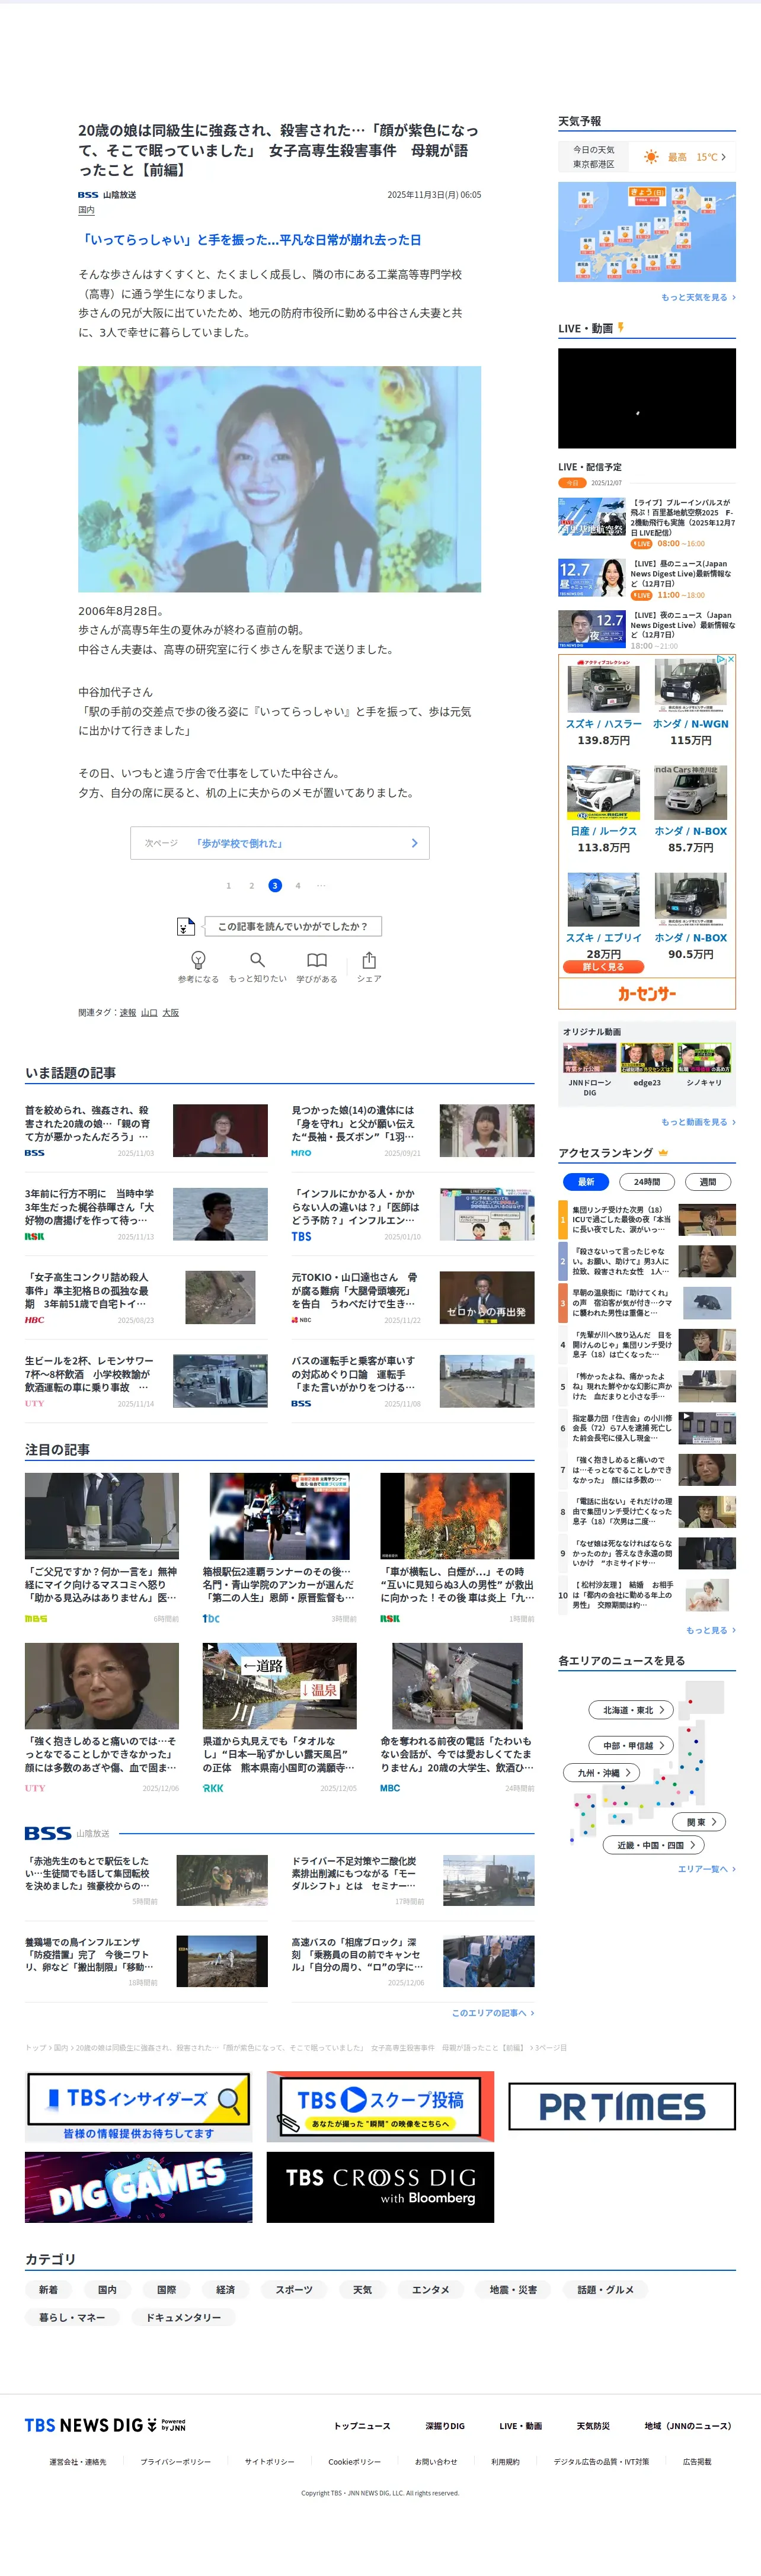Open the シノキャリ video thumbnail

pos(704,1058)
